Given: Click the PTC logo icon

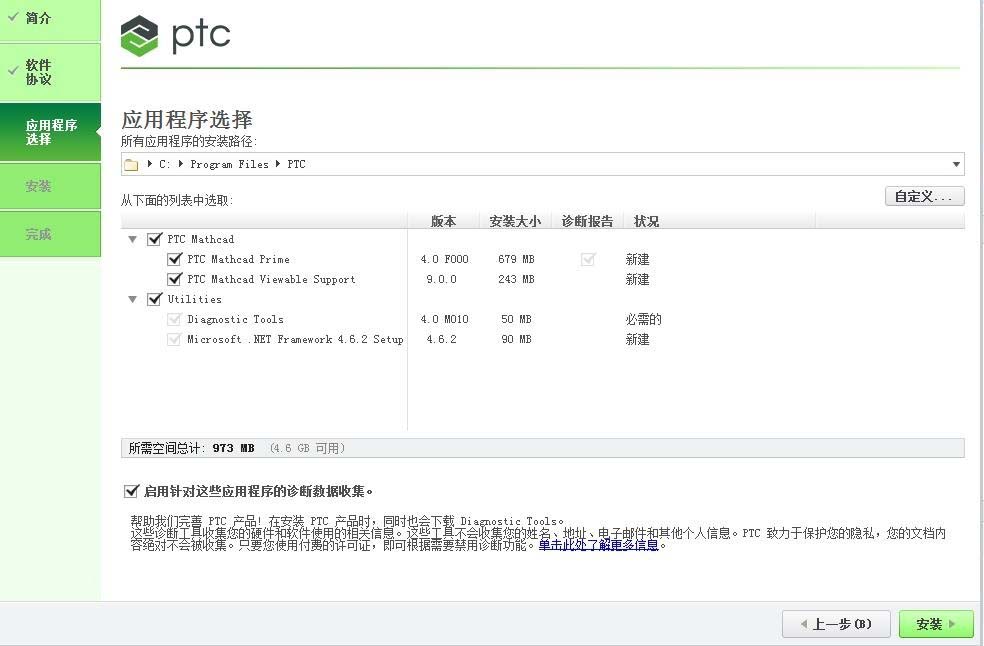Looking at the screenshot, I should point(139,36).
